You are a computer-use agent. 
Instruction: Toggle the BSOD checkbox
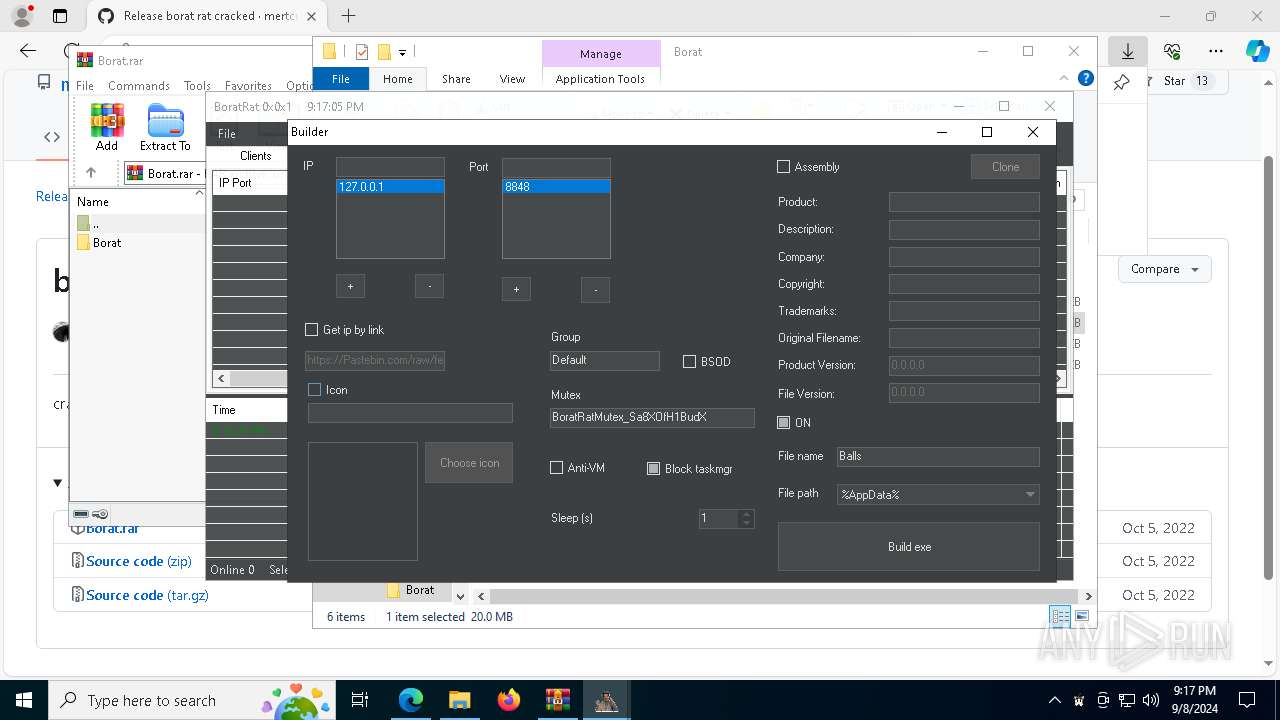[x=689, y=361]
